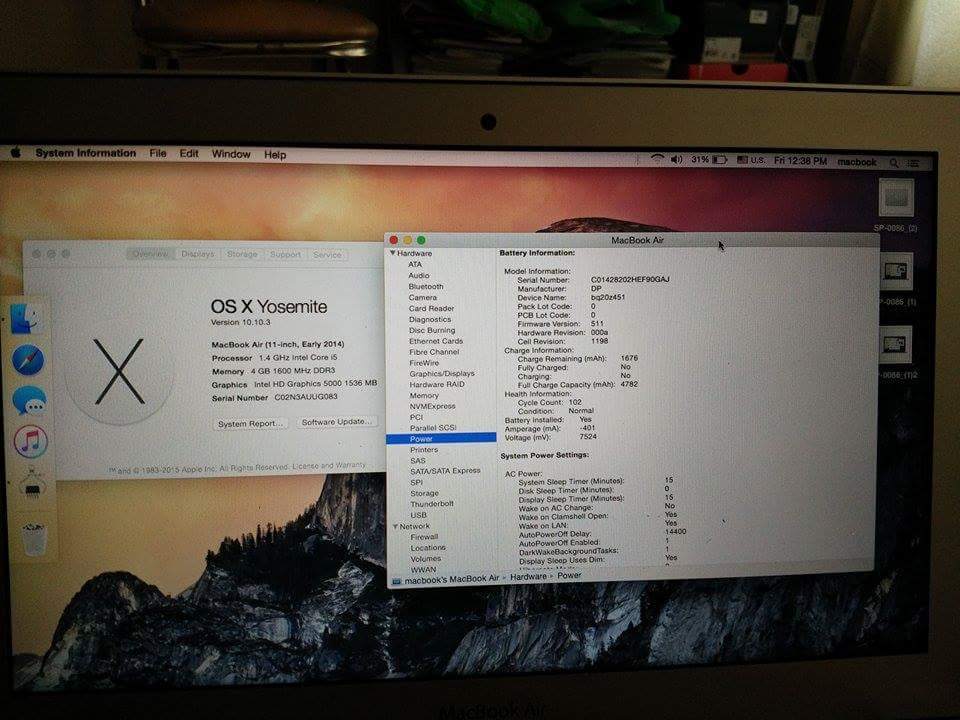The width and height of the screenshot is (960, 720).
Task: Switch to the Support tab
Action: pos(285,255)
